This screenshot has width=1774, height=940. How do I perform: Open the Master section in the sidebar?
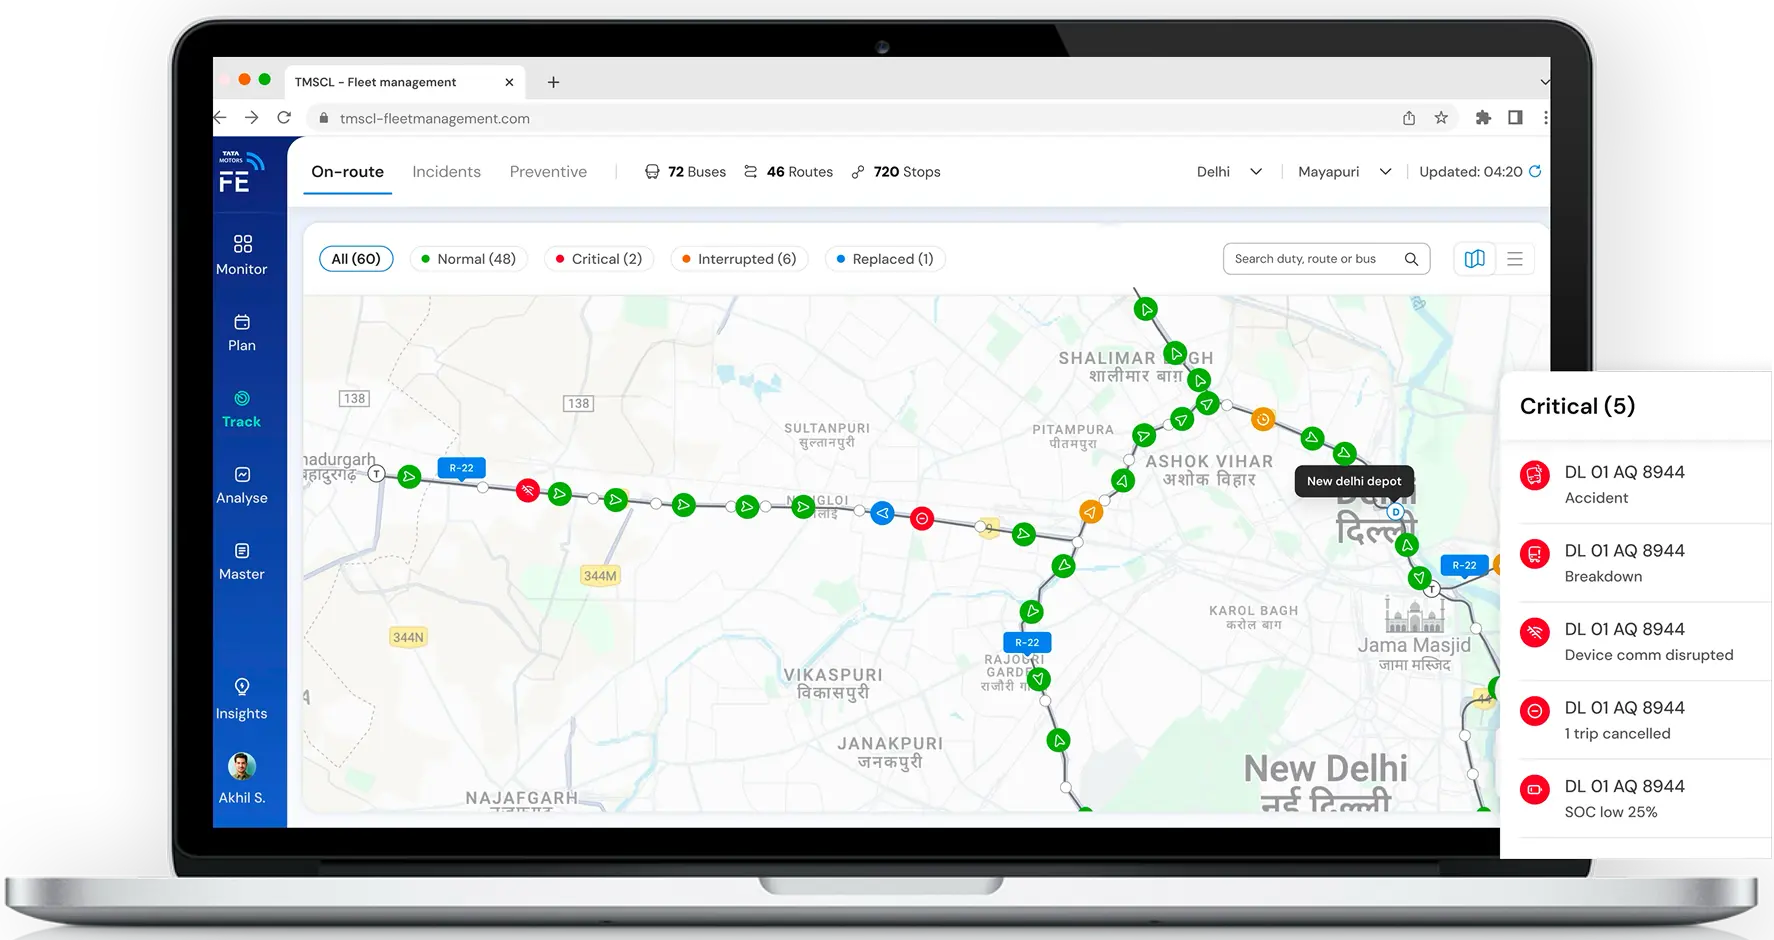(x=241, y=560)
